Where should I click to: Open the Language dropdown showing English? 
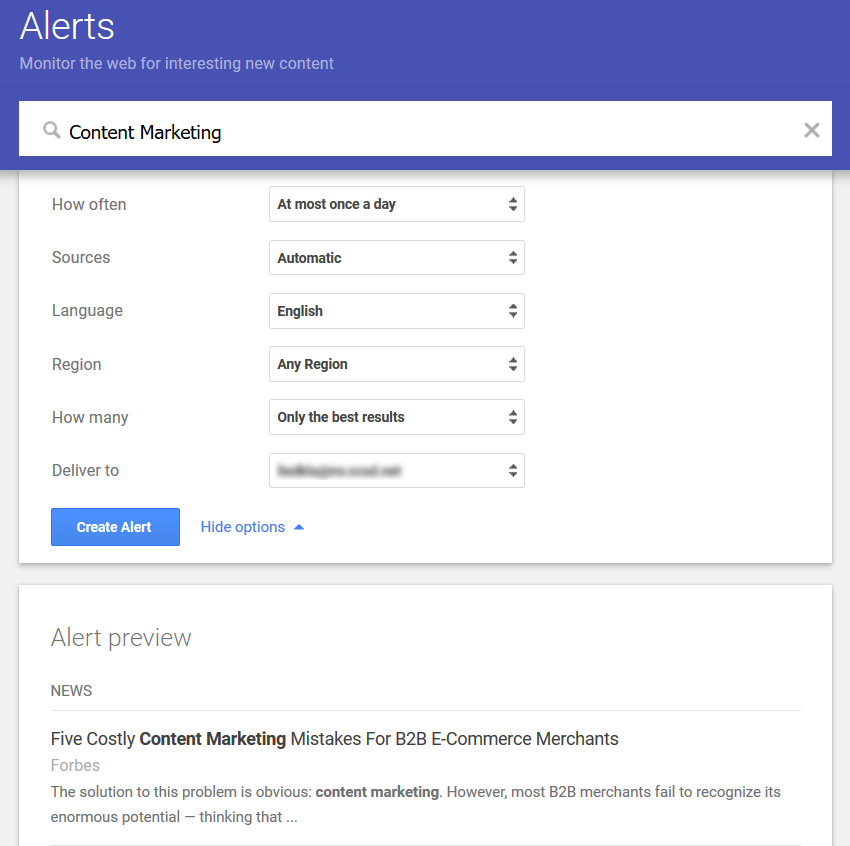pyautogui.click(x=396, y=311)
